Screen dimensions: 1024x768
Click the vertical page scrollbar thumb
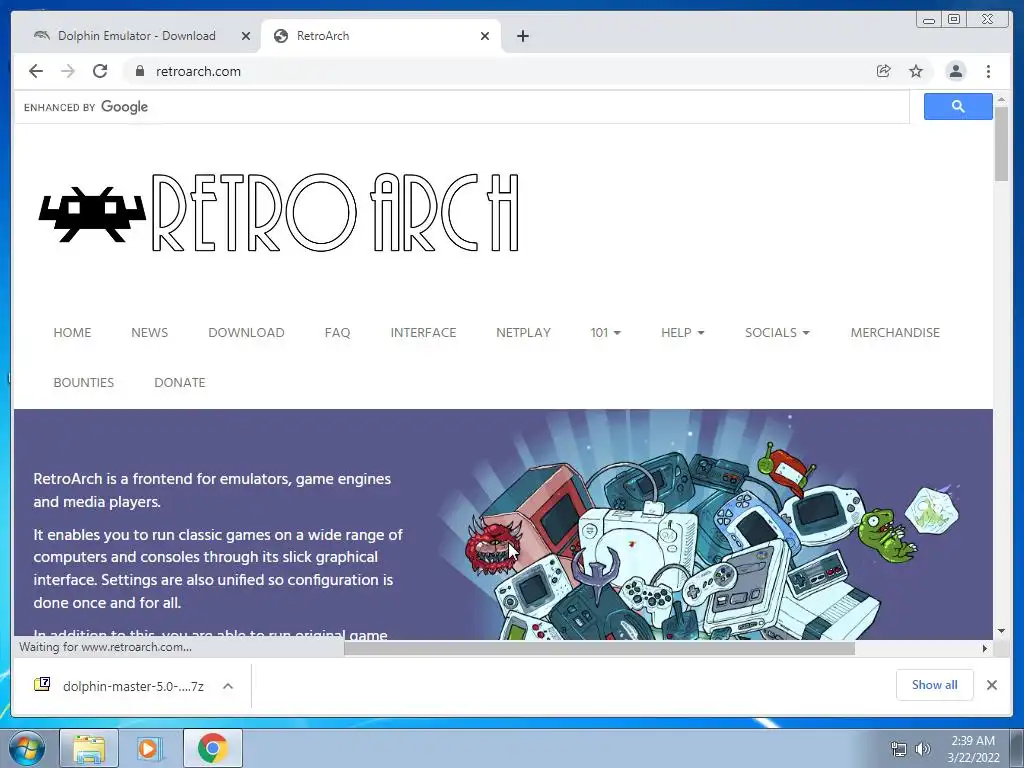click(x=1001, y=142)
